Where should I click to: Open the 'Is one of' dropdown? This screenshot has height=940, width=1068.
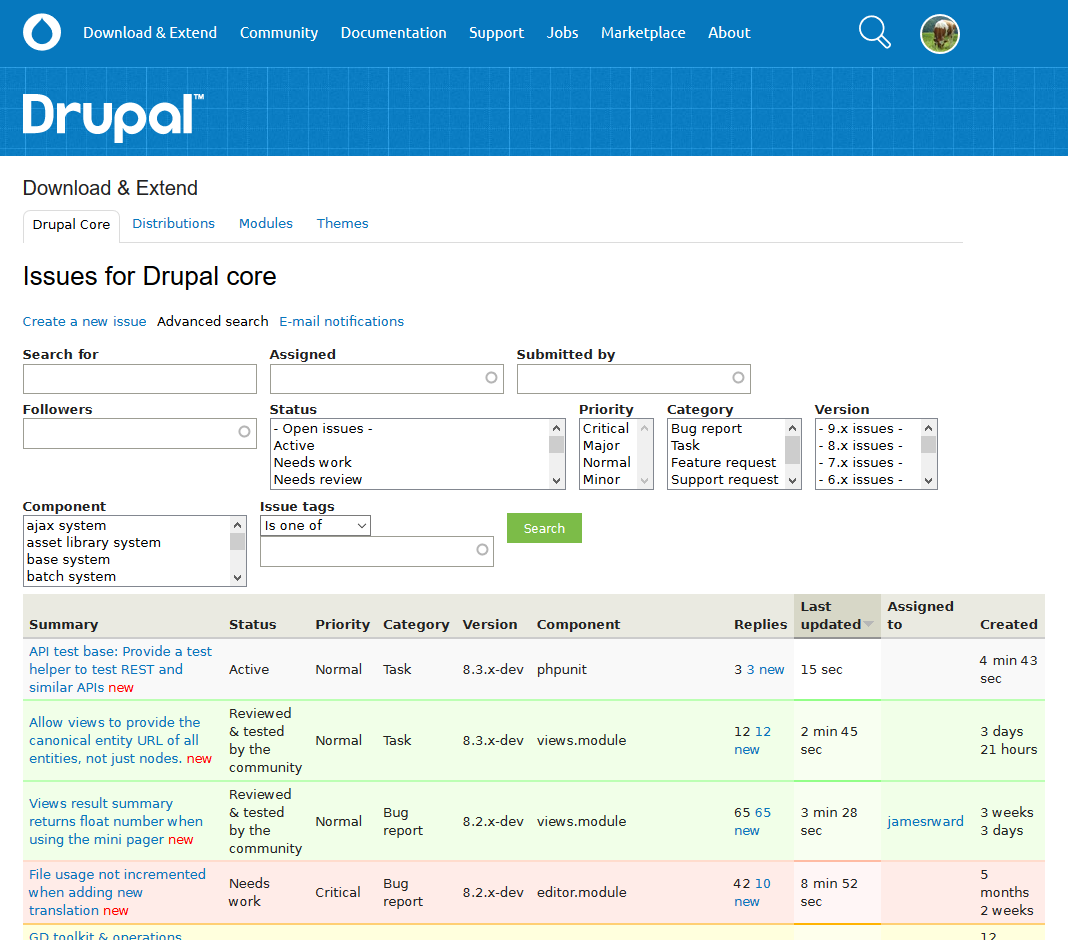(315, 525)
